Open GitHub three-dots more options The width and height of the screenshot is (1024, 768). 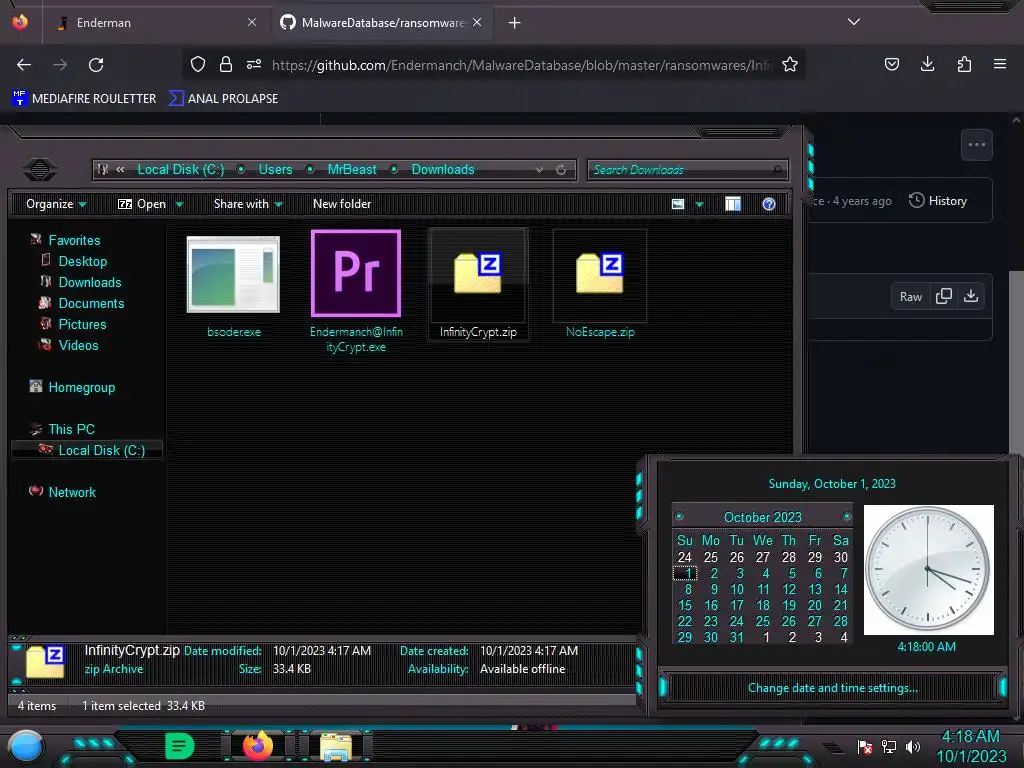976,145
